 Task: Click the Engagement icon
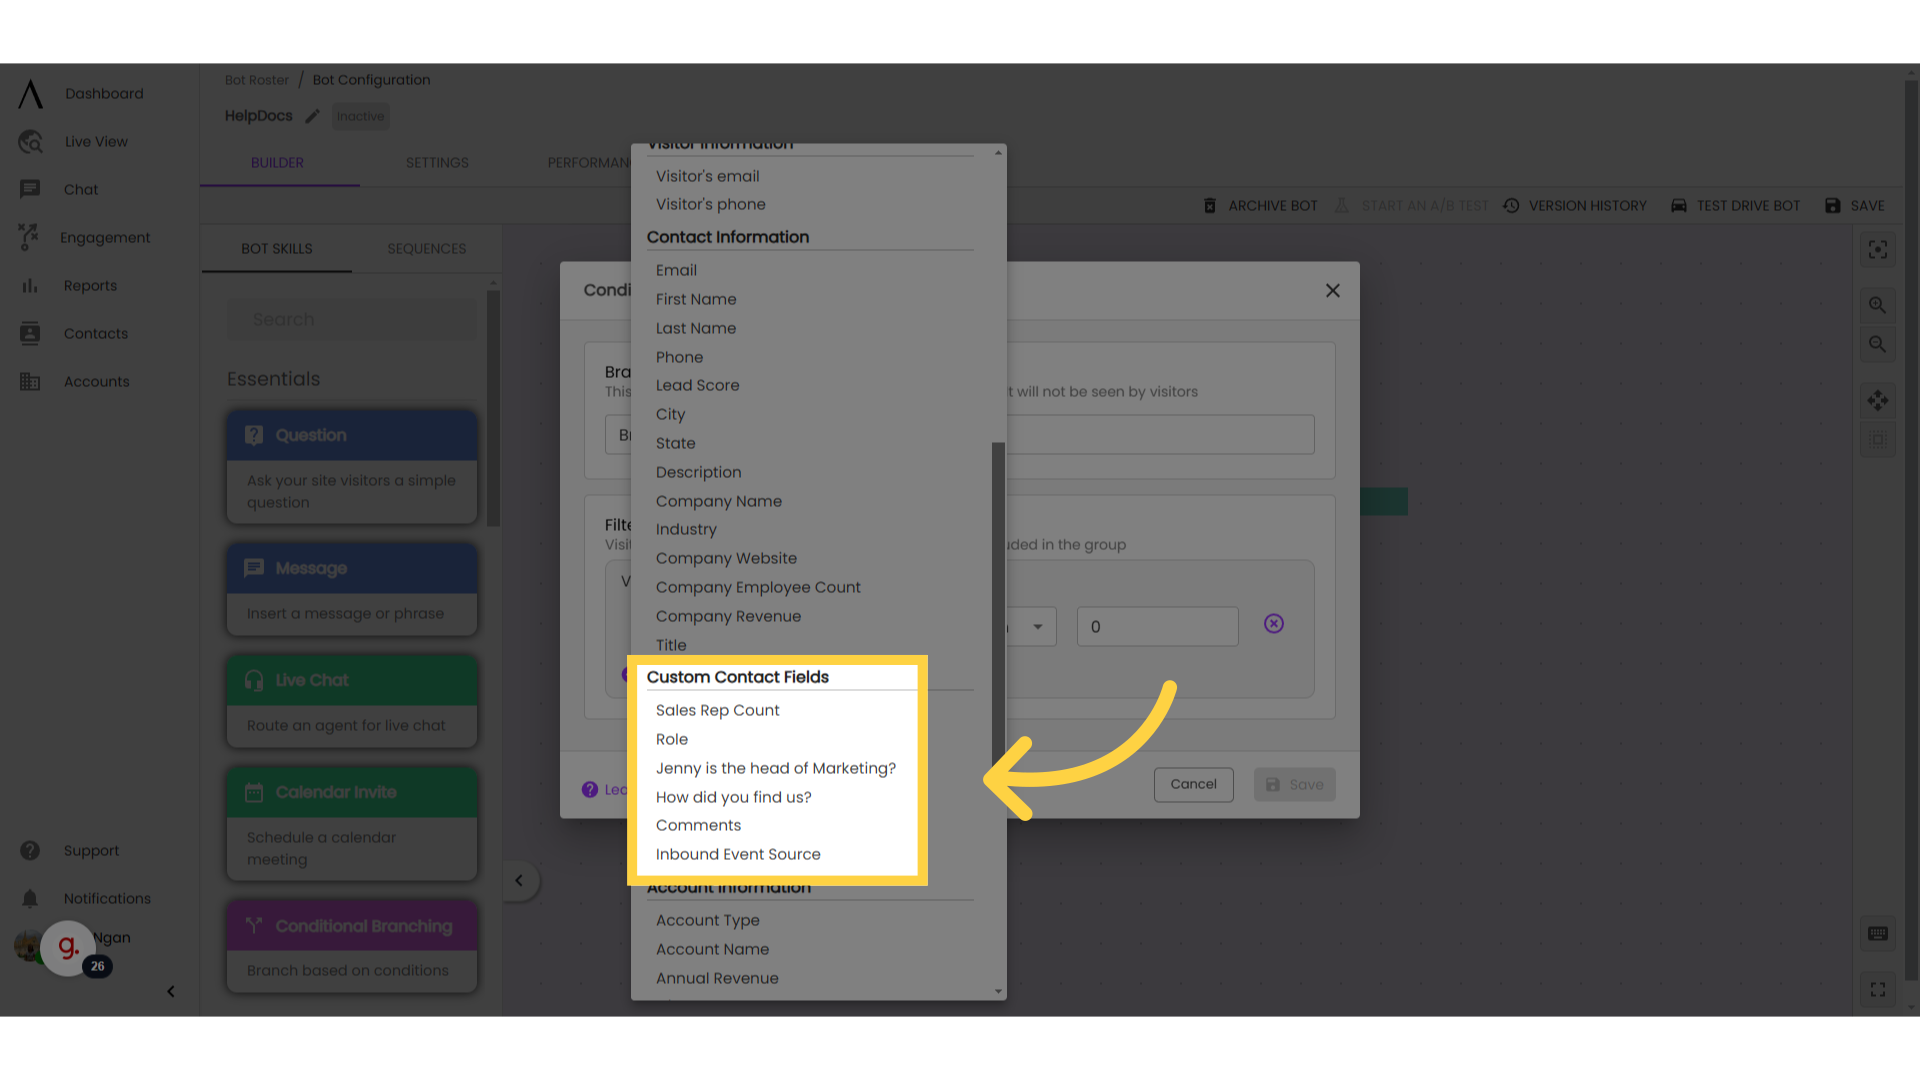(x=28, y=236)
